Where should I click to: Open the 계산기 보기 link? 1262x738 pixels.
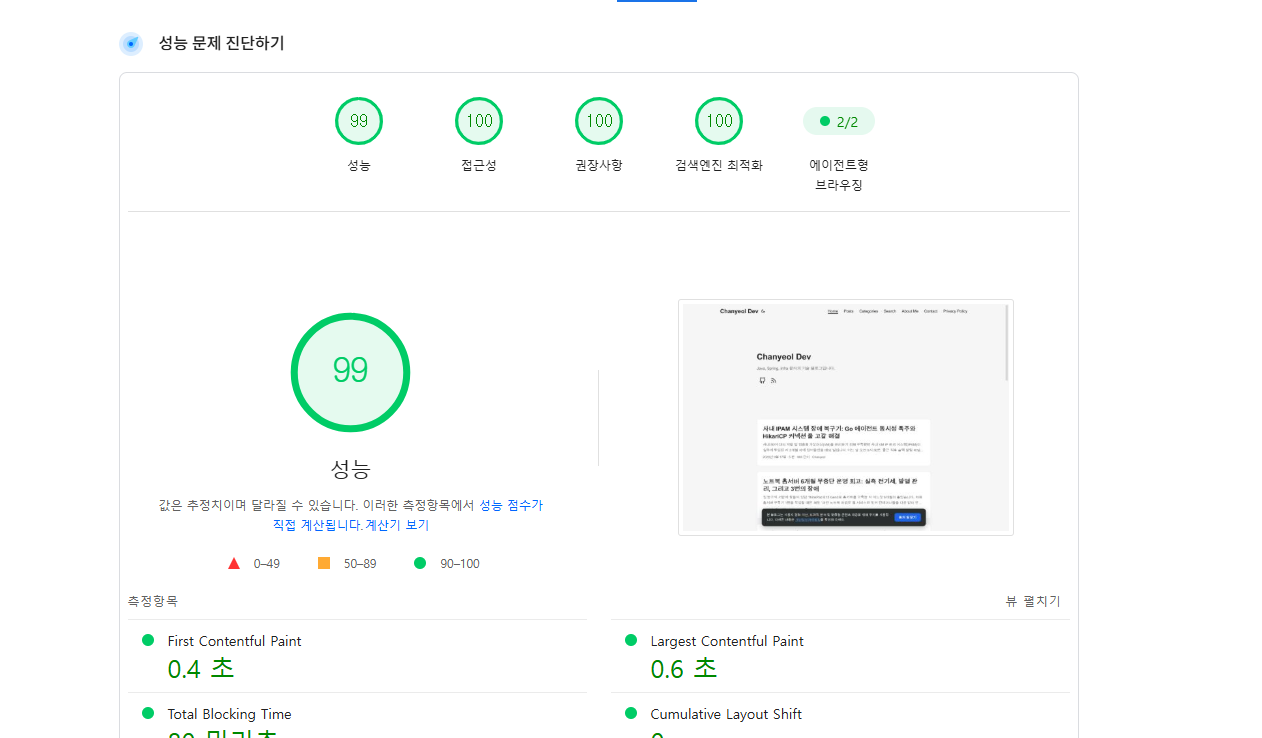(x=397, y=524)
